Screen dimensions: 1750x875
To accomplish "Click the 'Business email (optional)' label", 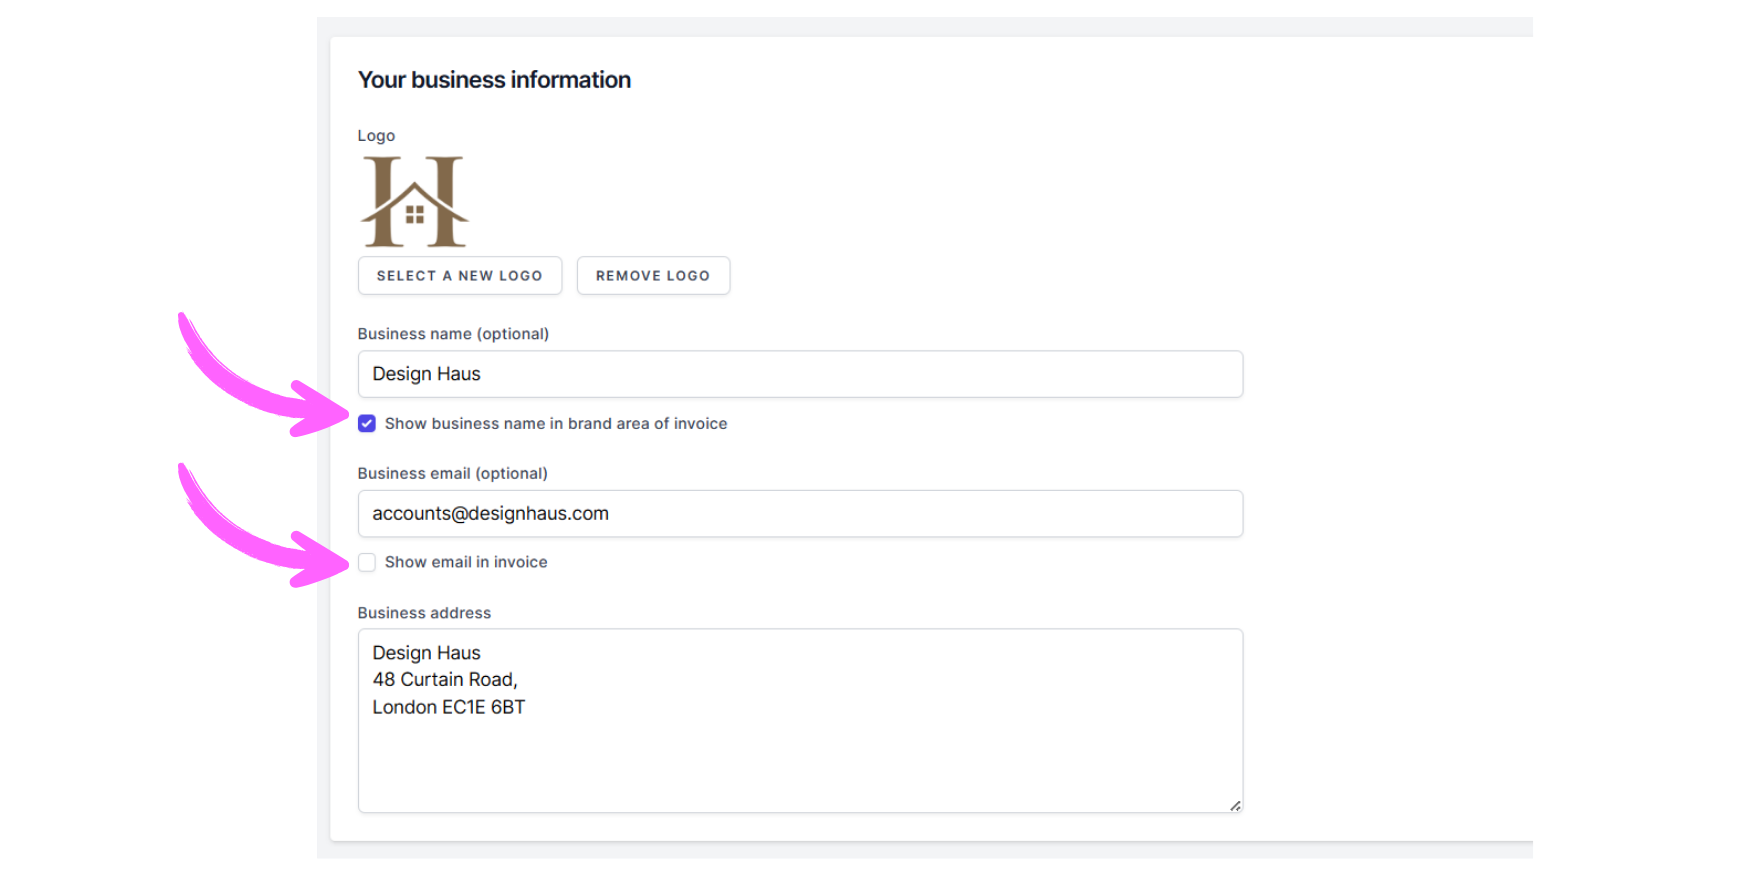I will pyautogui.click(x=452, y=474).
